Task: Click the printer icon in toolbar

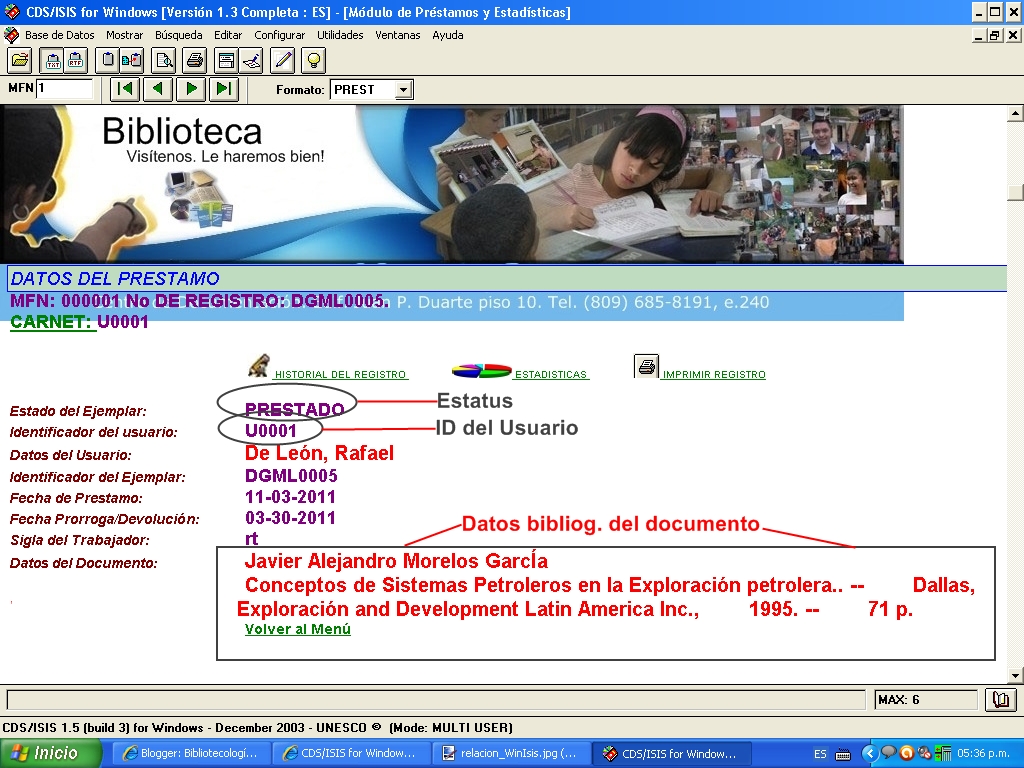Action: 195,60
